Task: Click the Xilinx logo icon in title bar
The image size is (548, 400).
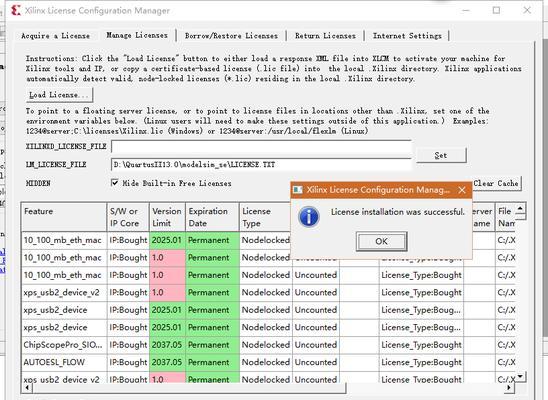Action: (15, 10)
